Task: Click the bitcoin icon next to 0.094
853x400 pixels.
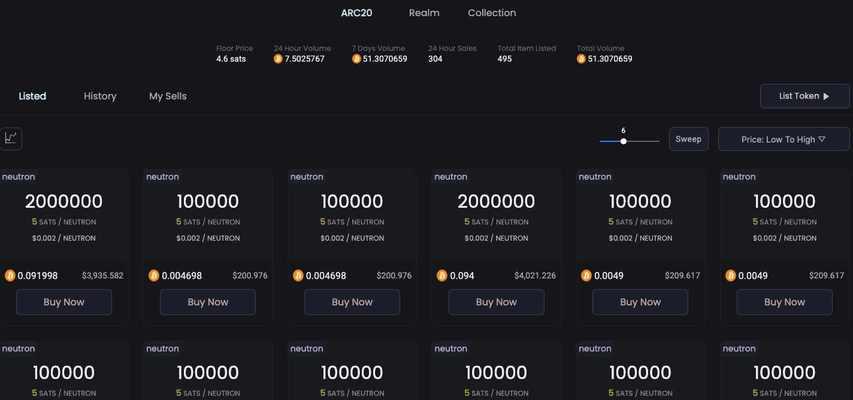Action: coord(442,275)
